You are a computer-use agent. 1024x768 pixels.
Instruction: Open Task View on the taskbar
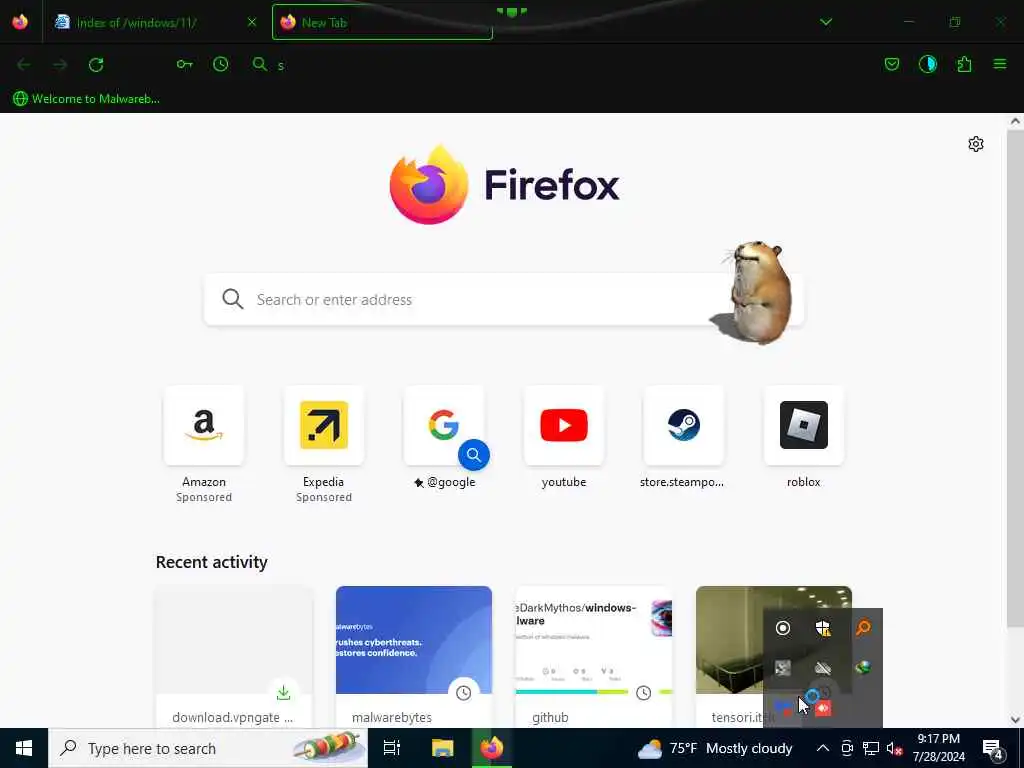(392, 748)
